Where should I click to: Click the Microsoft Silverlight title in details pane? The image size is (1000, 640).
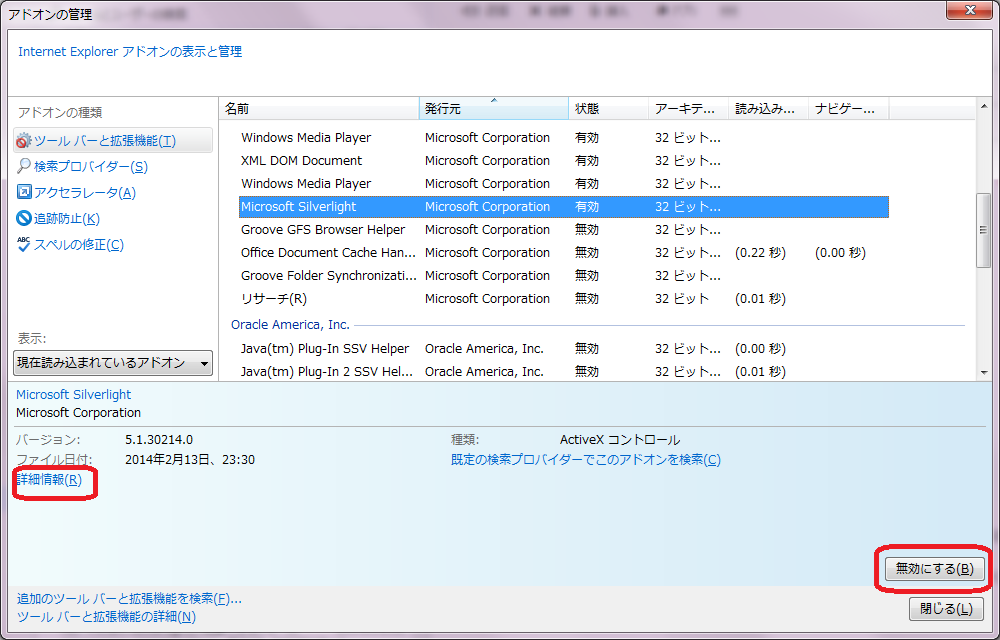tap(73, 395)
